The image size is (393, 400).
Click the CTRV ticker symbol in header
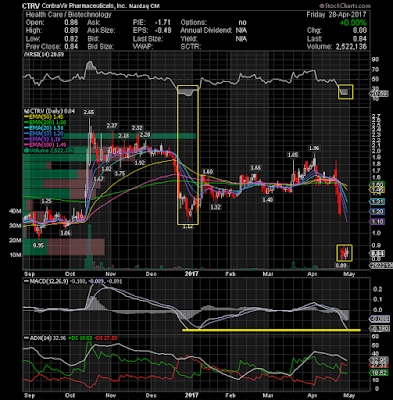(31, 6)
